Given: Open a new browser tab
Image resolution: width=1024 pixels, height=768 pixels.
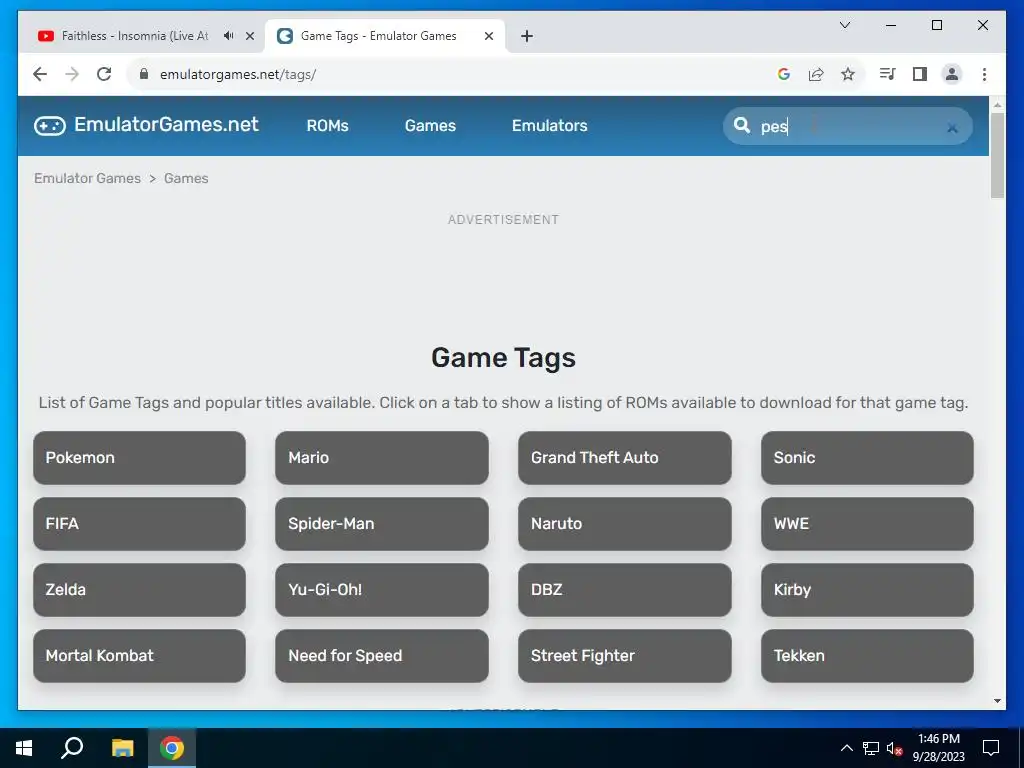Looking at the screenshot, I should tap(527, 36).
